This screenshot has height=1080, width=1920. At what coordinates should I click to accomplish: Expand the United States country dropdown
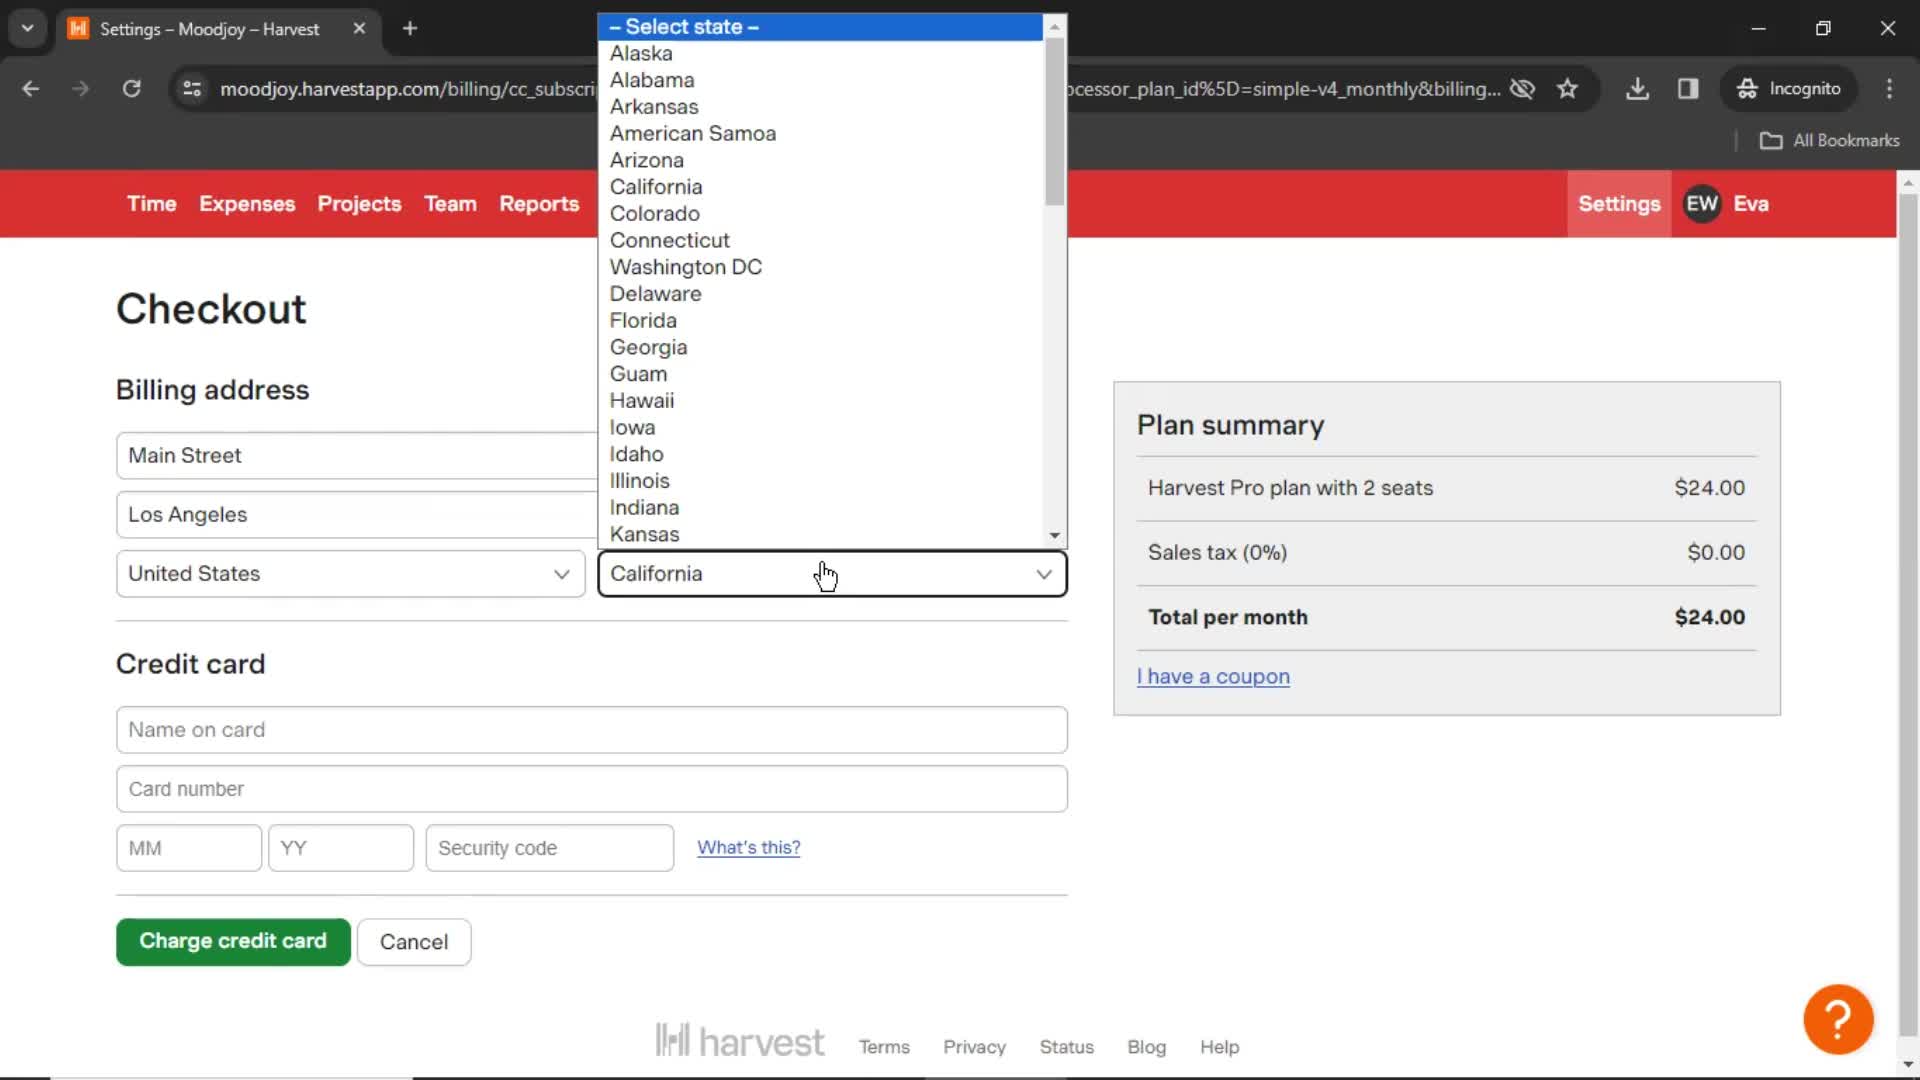point(349,572)
